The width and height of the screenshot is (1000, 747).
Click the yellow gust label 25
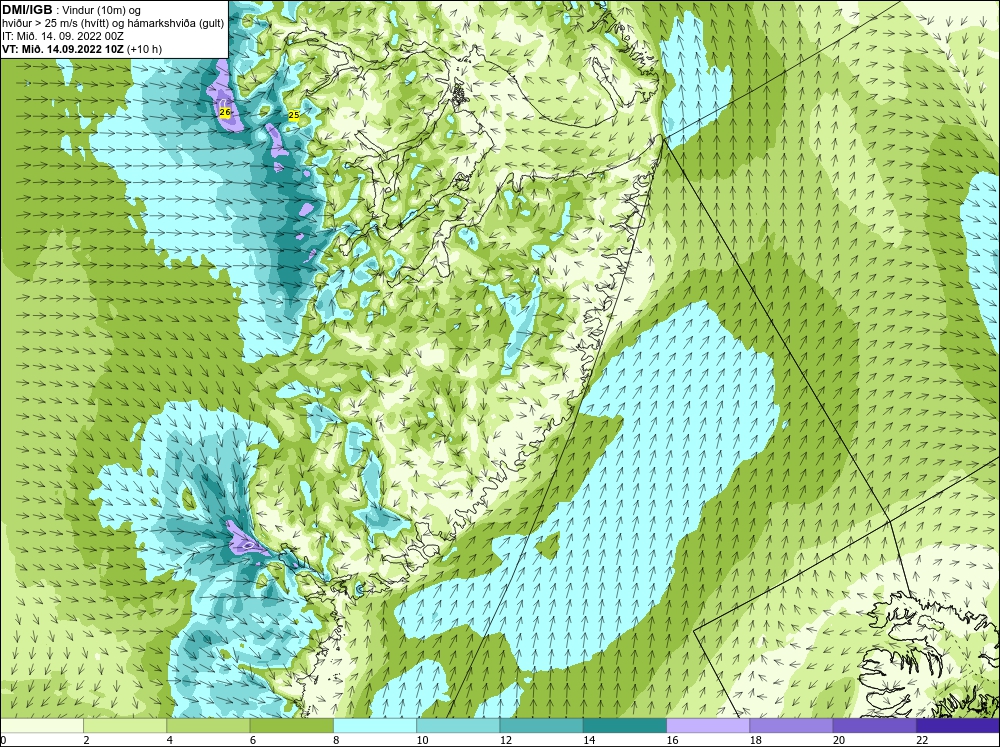tap(294, 115)
